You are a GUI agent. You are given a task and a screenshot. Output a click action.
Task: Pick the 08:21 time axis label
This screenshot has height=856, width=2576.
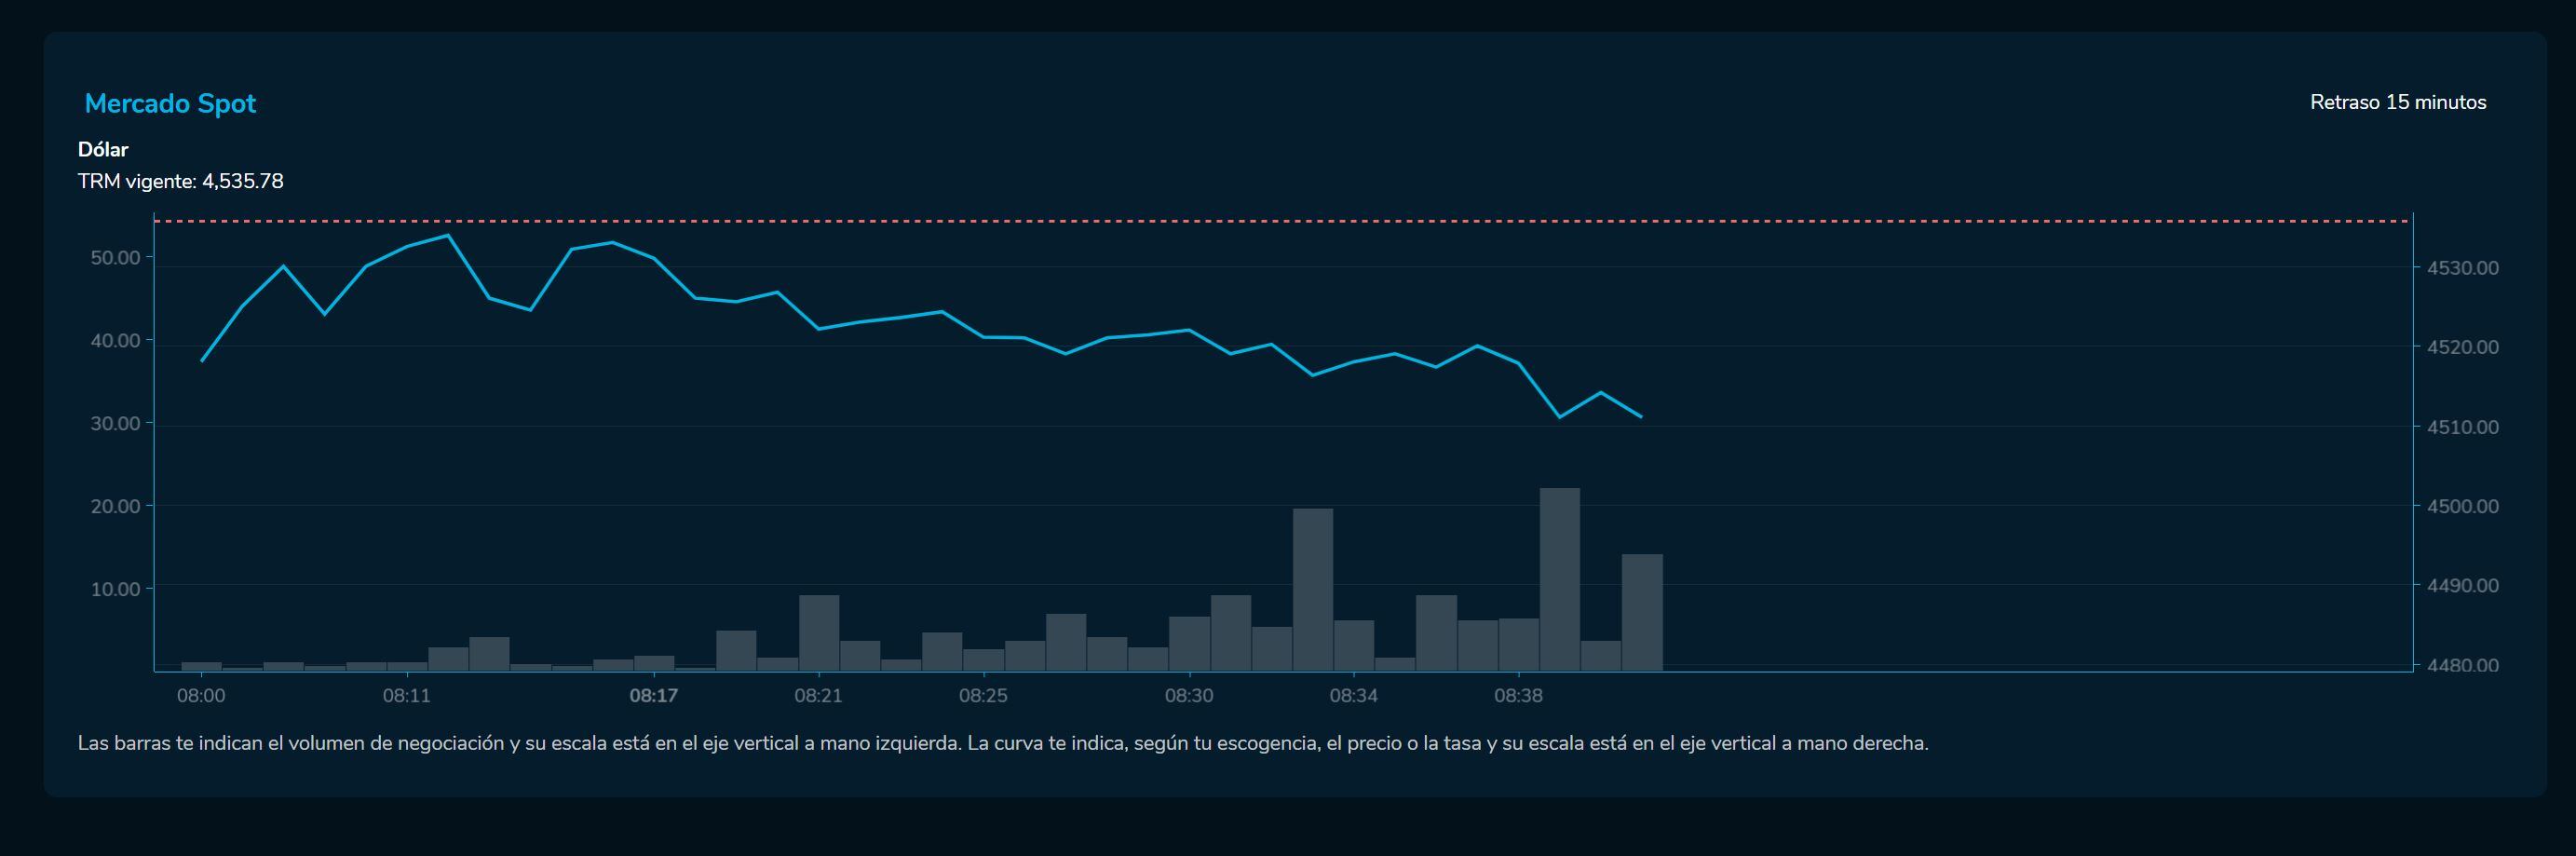click(x=818, y=696)
